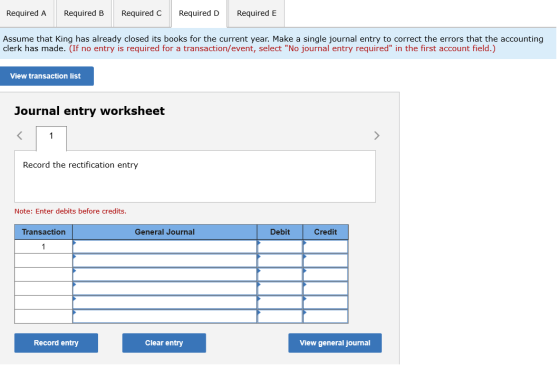Open View general journal
The image size is (560, 367).
click(335, 343)
